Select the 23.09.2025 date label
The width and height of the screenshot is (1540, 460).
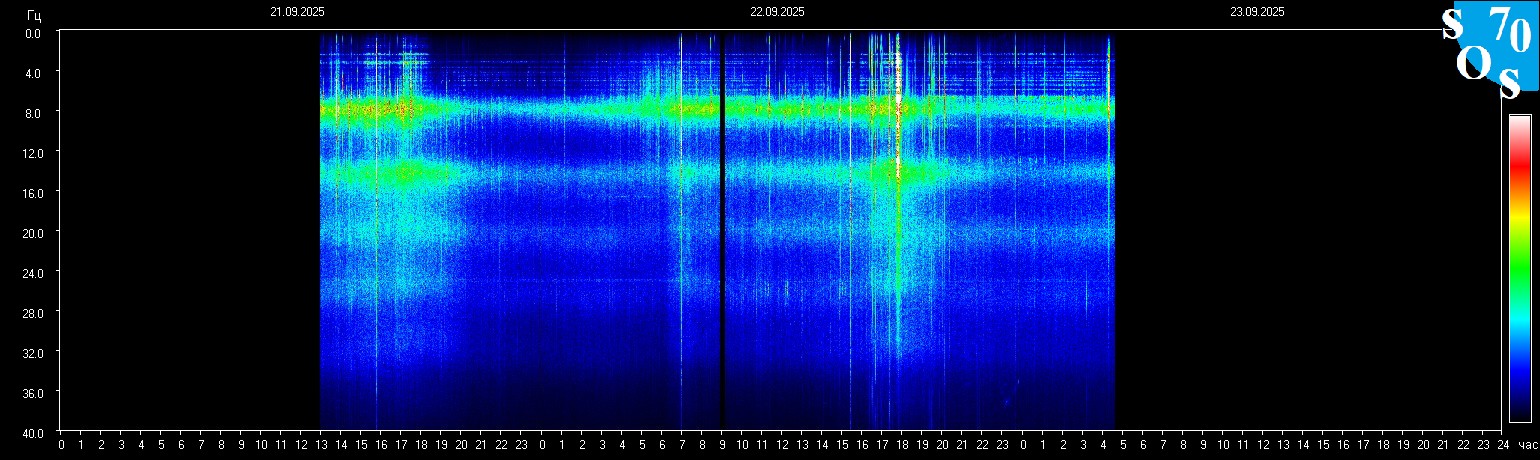pyautogui.click(x=1257, y=12)
